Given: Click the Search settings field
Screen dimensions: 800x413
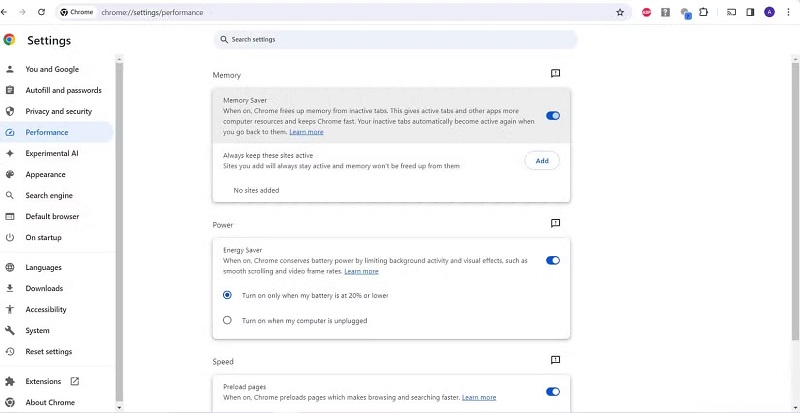Looking at the screenshot, I should (395, 39).
